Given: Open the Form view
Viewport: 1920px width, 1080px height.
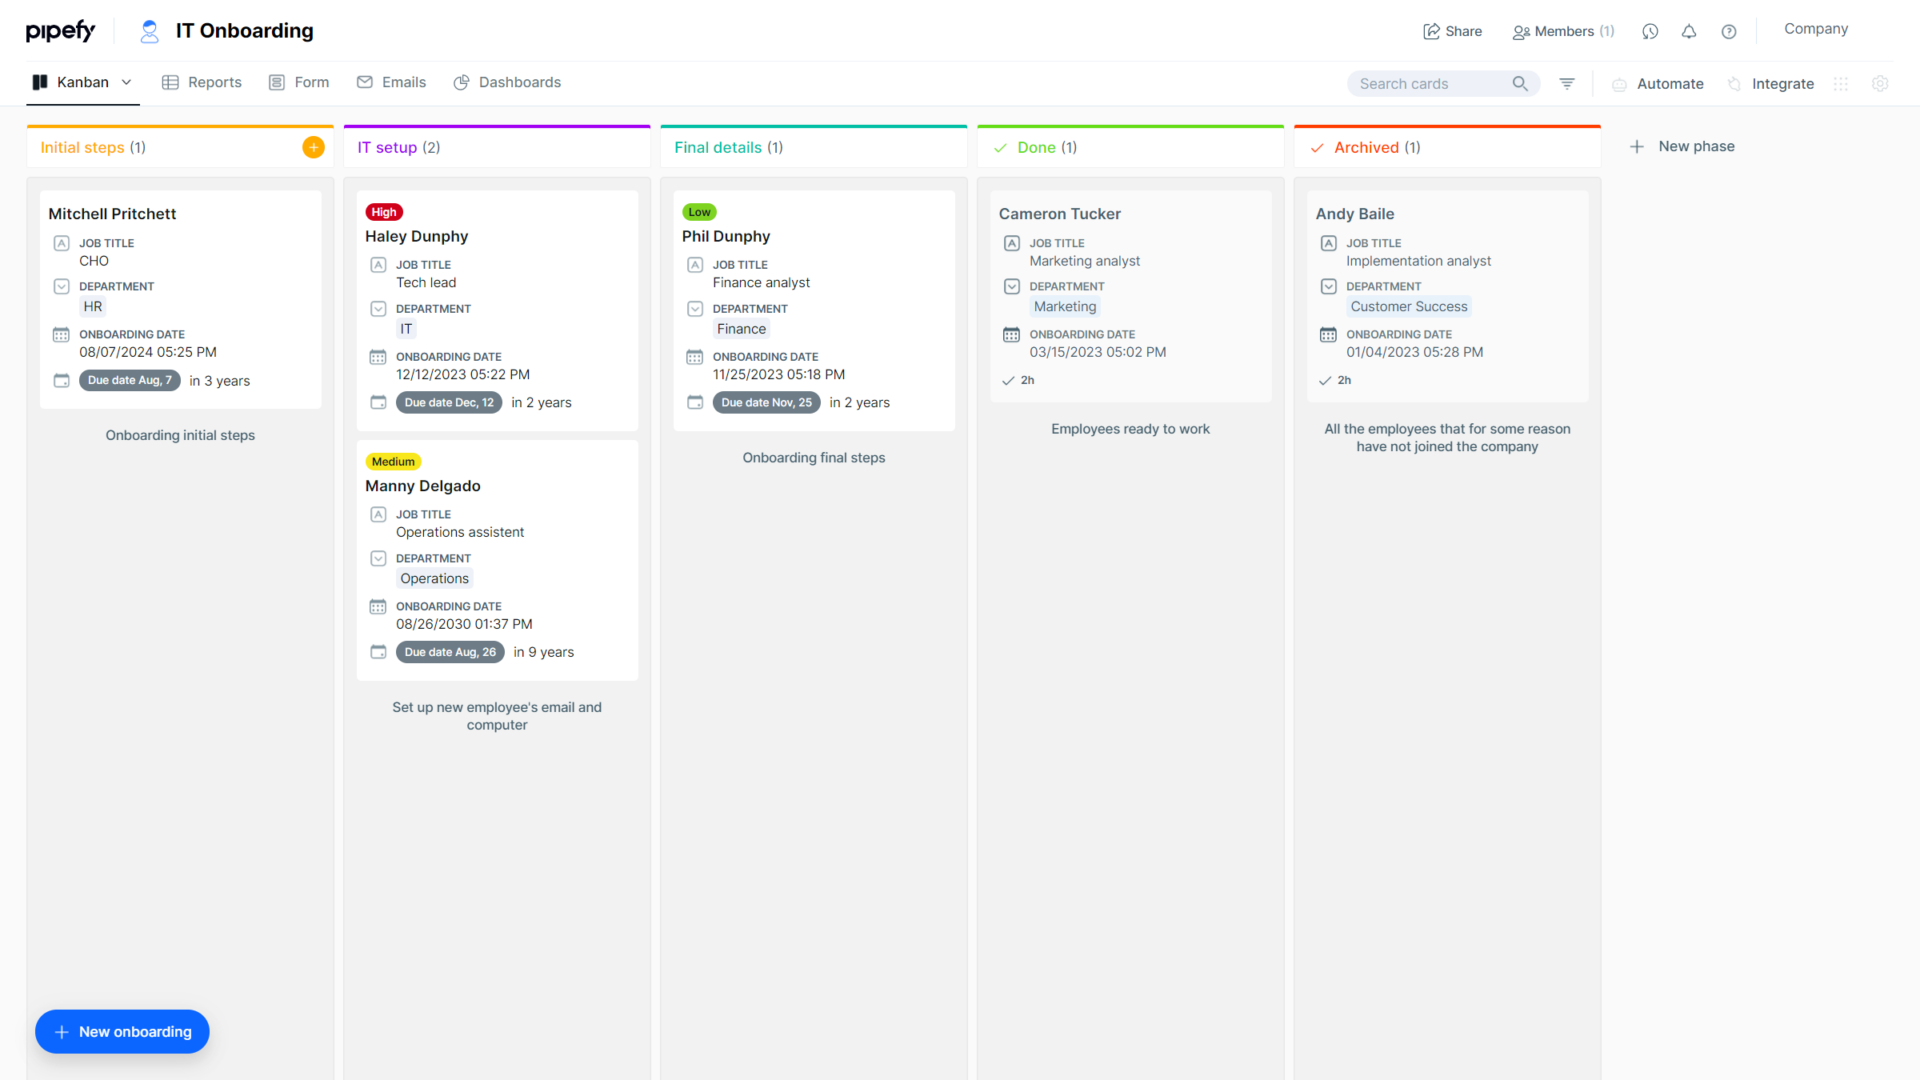Looking at the screenshot, I should (298, 82).
